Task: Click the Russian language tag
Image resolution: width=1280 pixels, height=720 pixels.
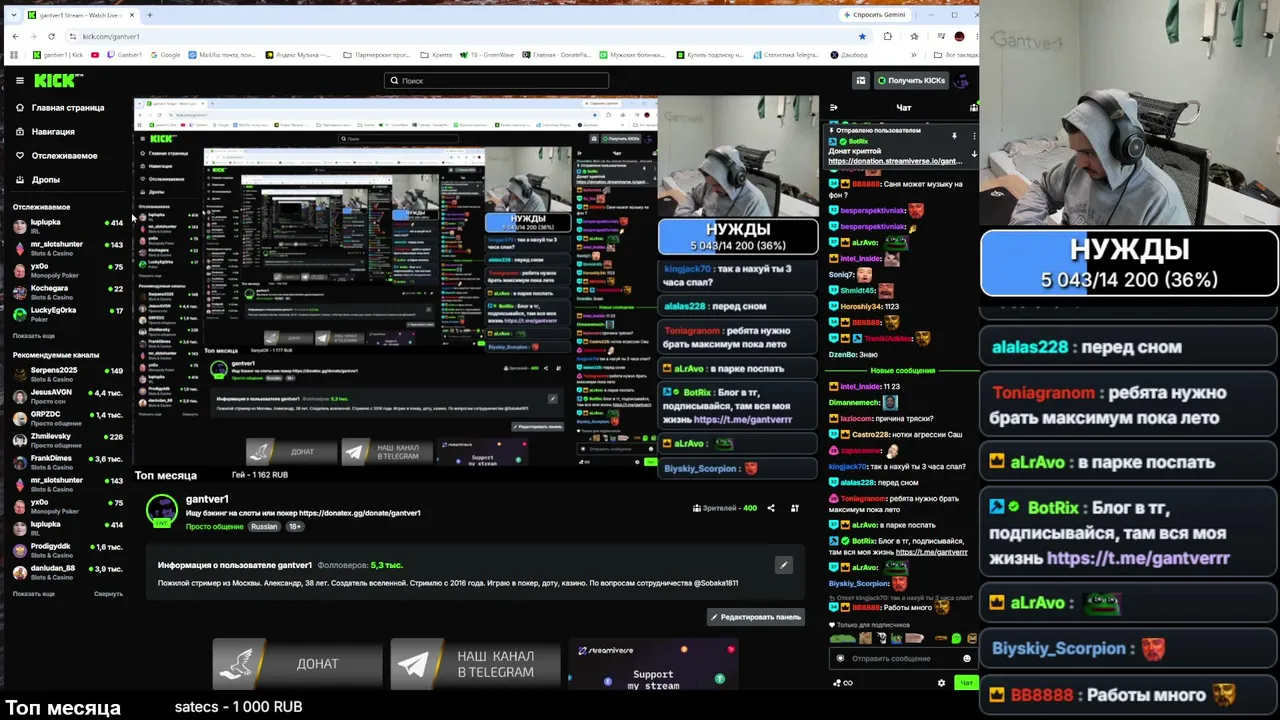Action: pyautogui.click(x=264, y=526)
